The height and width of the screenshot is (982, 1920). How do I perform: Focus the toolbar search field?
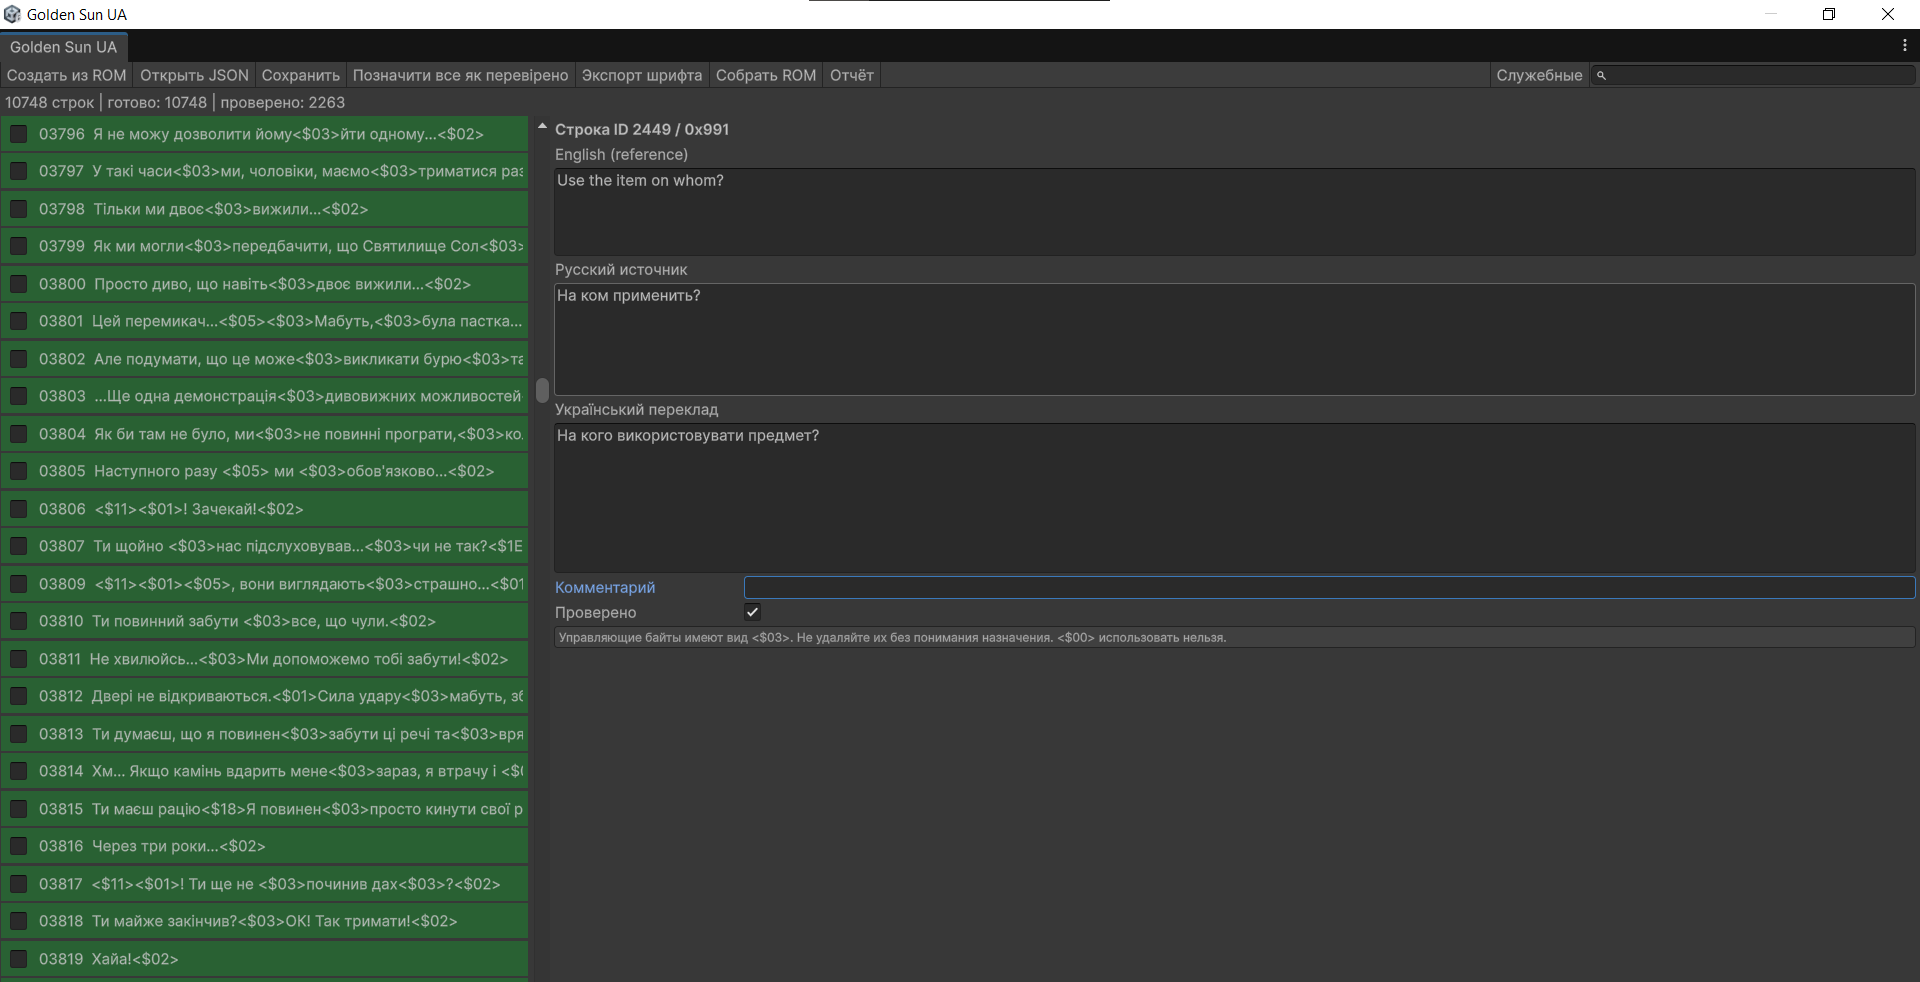click(x=1754, y=76)
